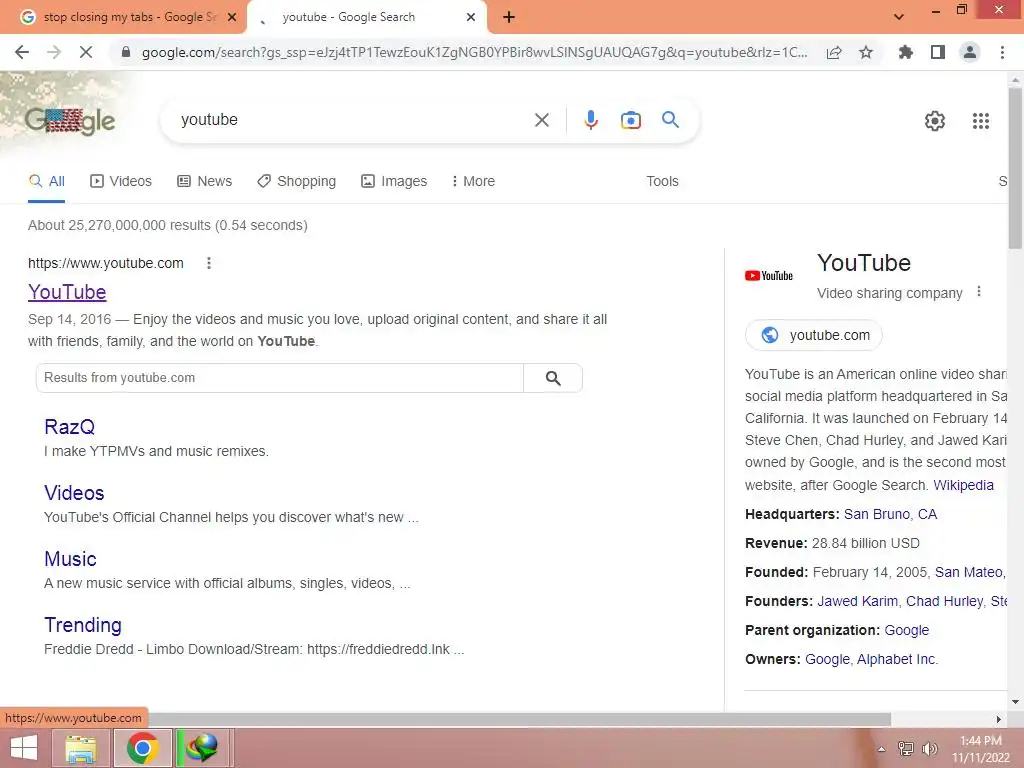Switch to Videos results
Screen dimensions: 1024x768
[x=121, y=182]
